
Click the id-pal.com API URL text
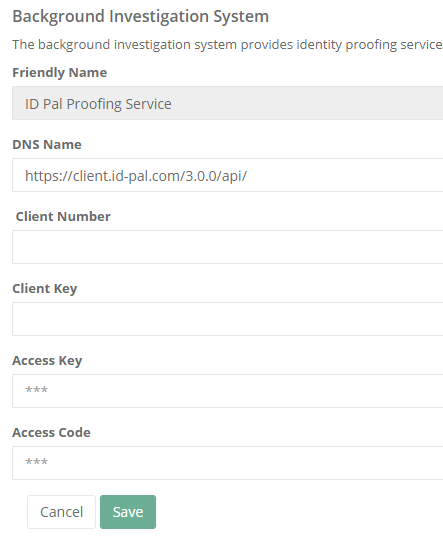tap(136, 176)
